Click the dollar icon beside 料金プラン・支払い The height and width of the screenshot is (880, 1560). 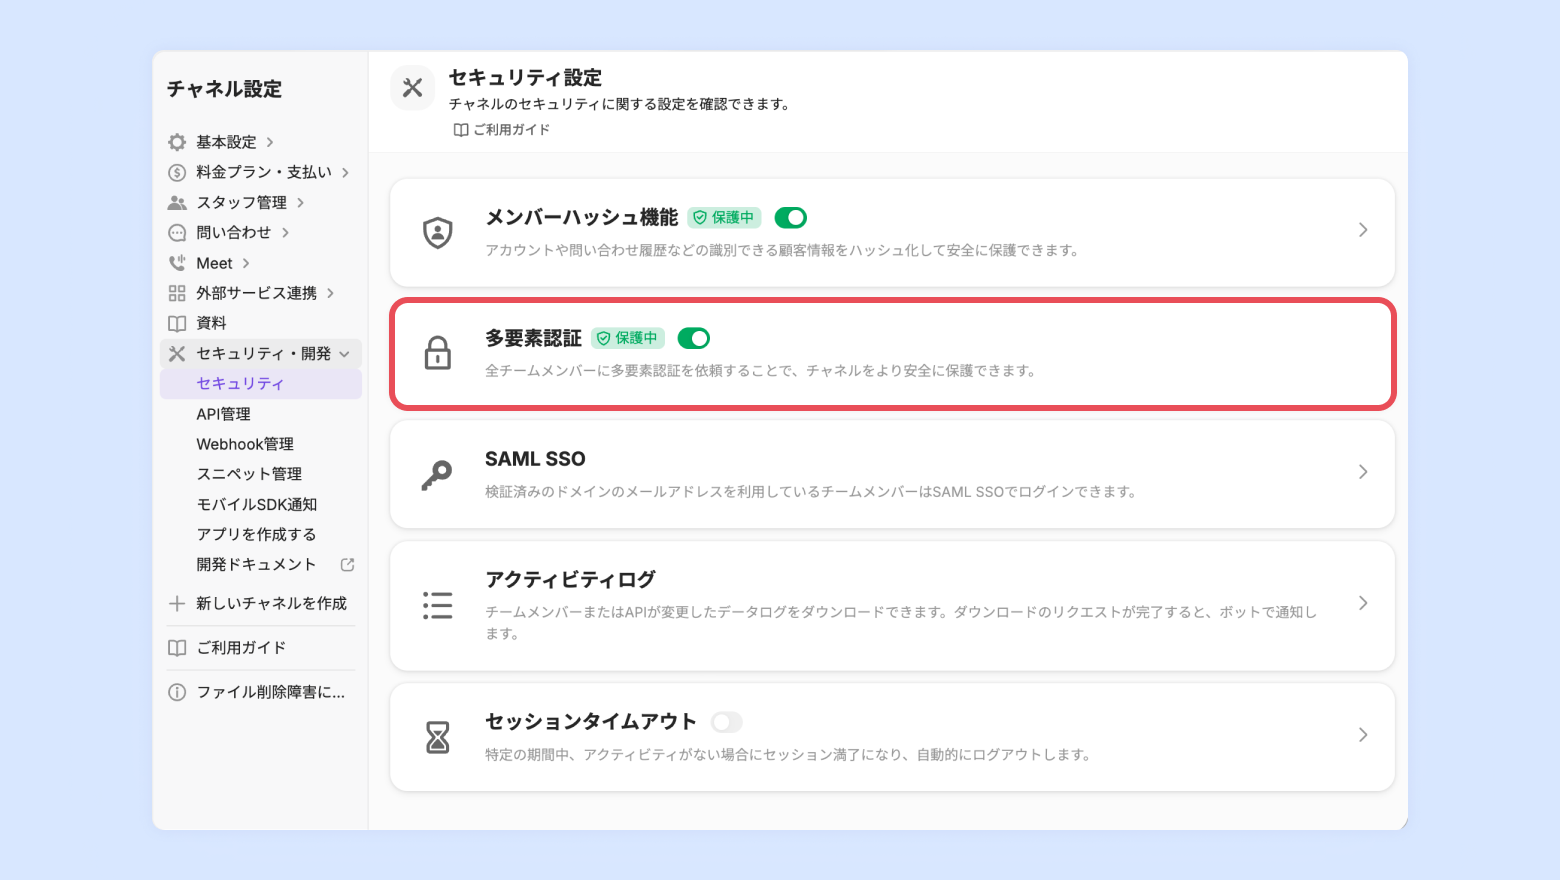click(x=177, y=172)
